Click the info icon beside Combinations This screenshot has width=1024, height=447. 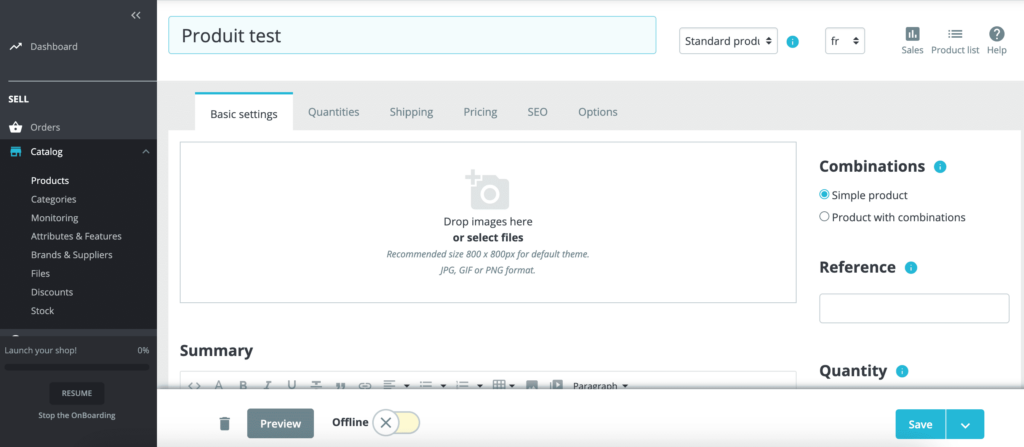940,167
